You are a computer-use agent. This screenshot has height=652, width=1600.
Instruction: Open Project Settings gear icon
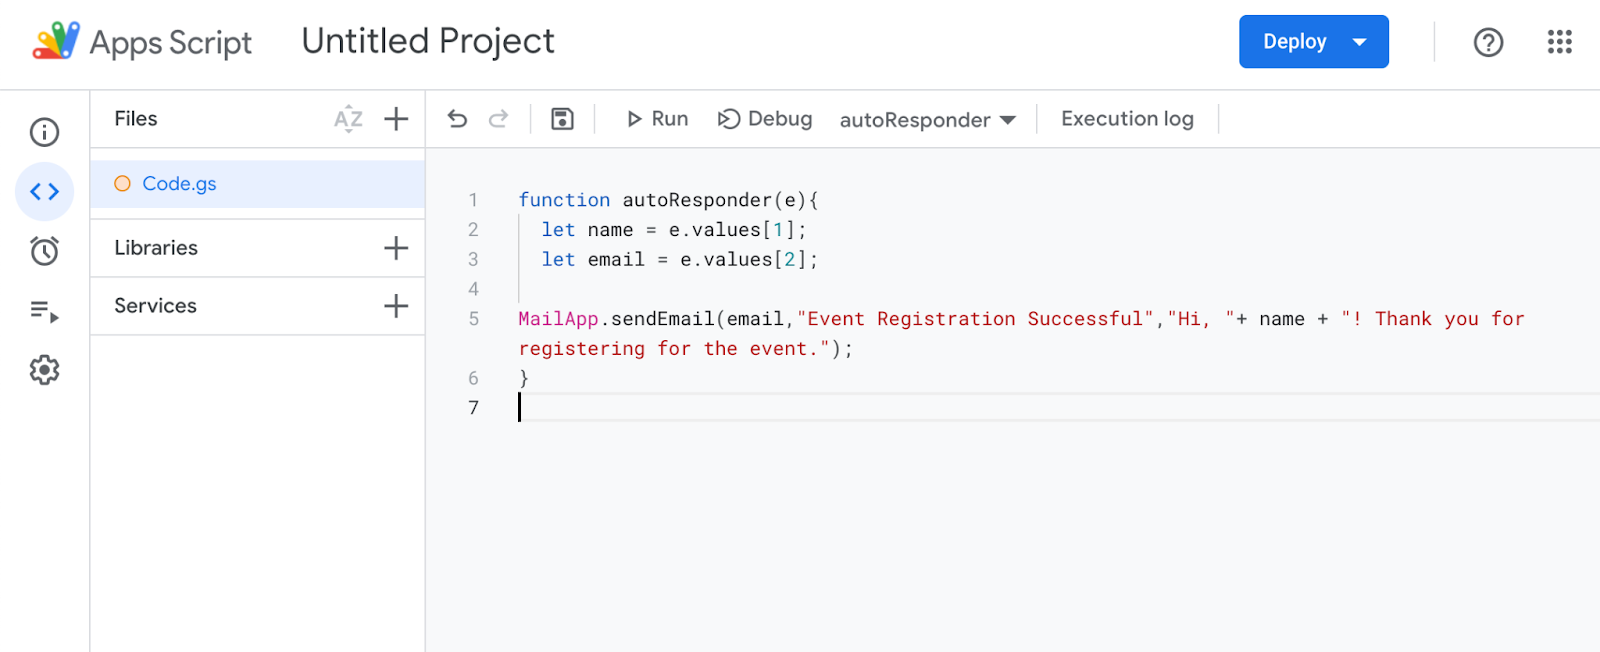44,370
